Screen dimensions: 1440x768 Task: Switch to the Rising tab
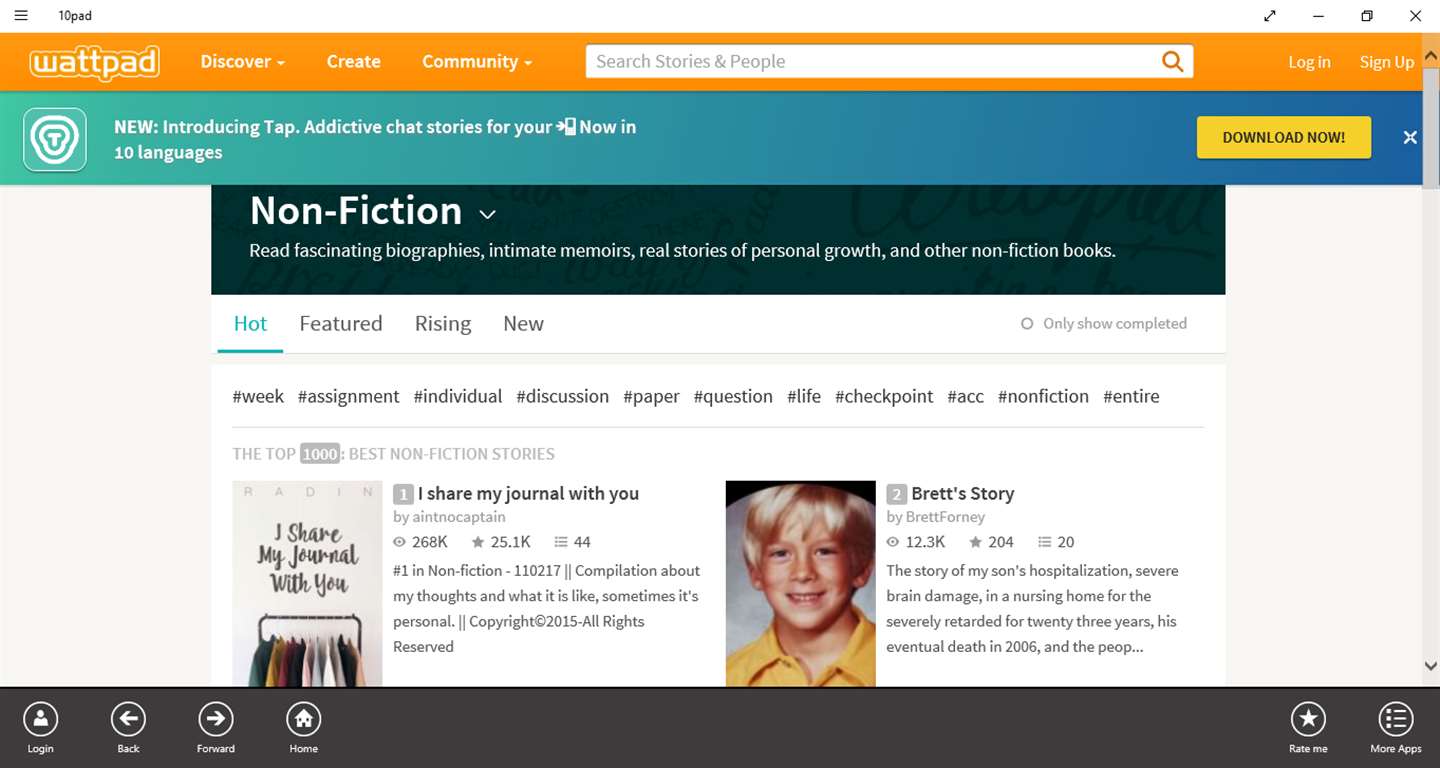(443, 324)
